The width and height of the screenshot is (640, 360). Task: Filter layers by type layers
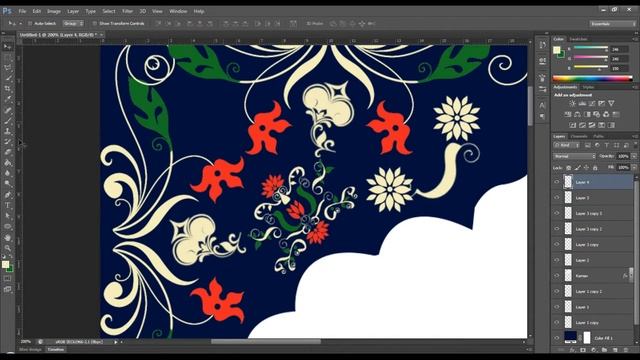[607, 145]
